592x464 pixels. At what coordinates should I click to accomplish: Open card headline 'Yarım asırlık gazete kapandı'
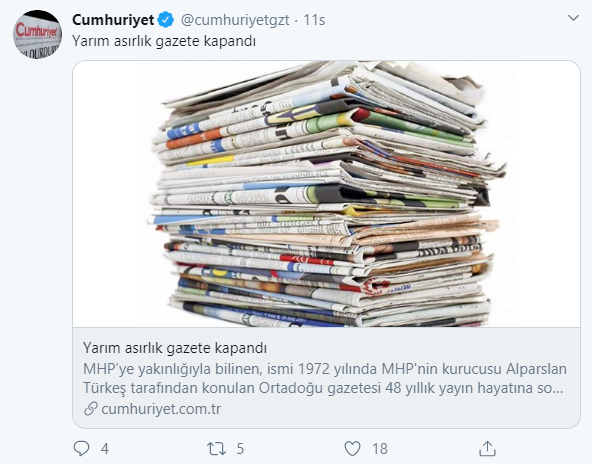175,348
